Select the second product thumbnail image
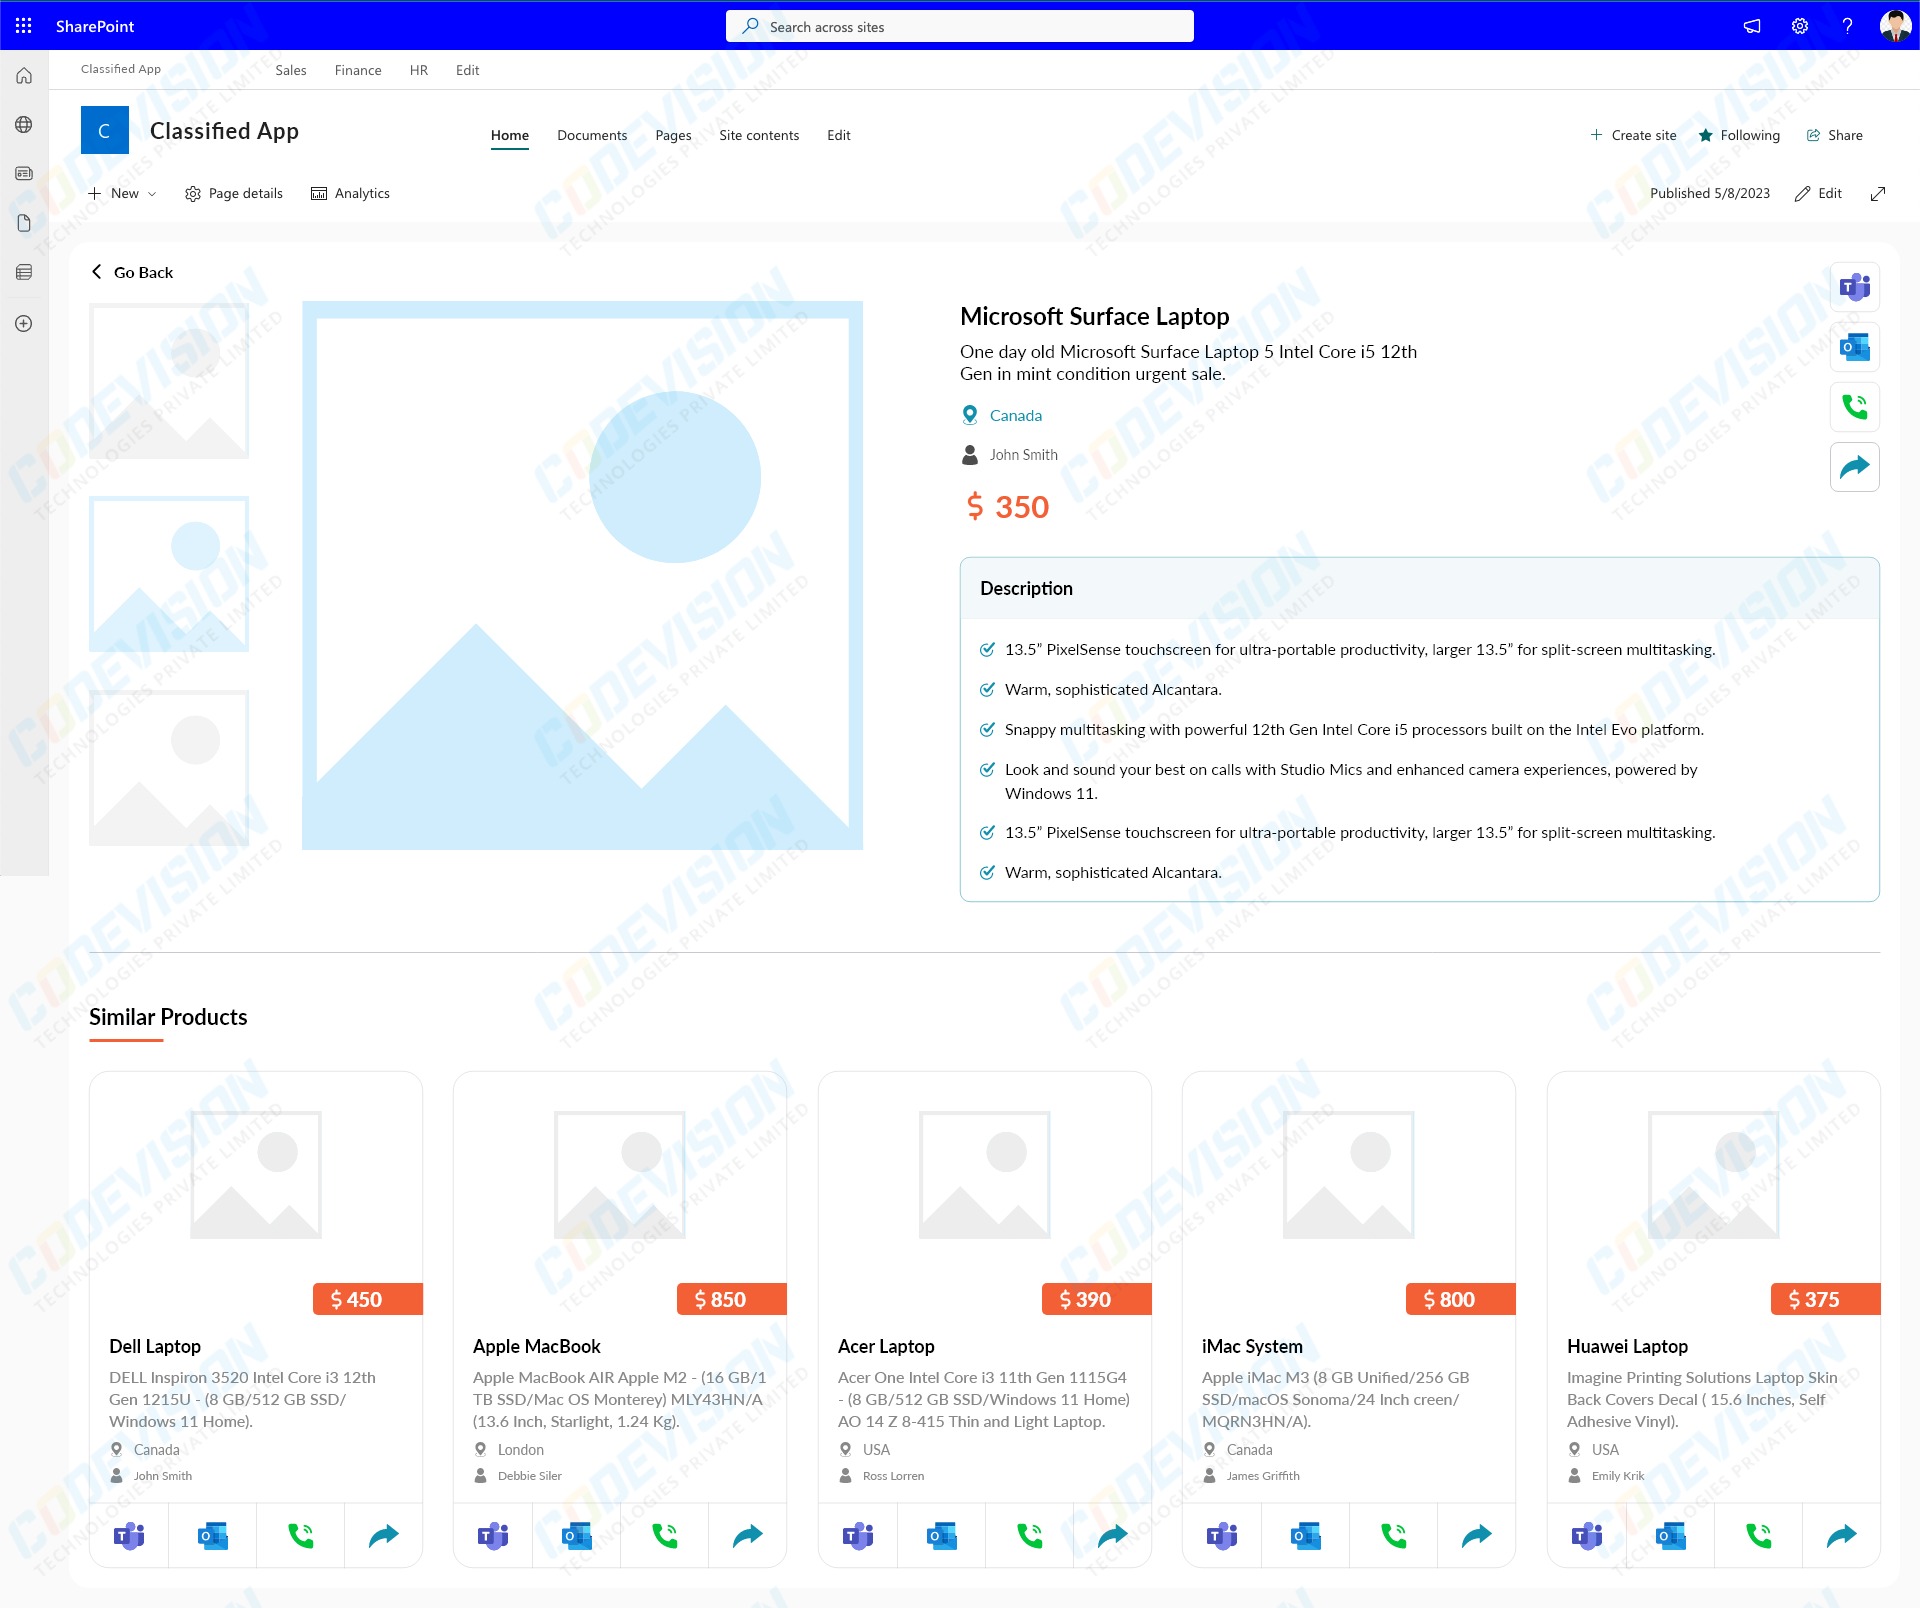Screen dimensions: 1920x1608 click(x=169, y=574)
